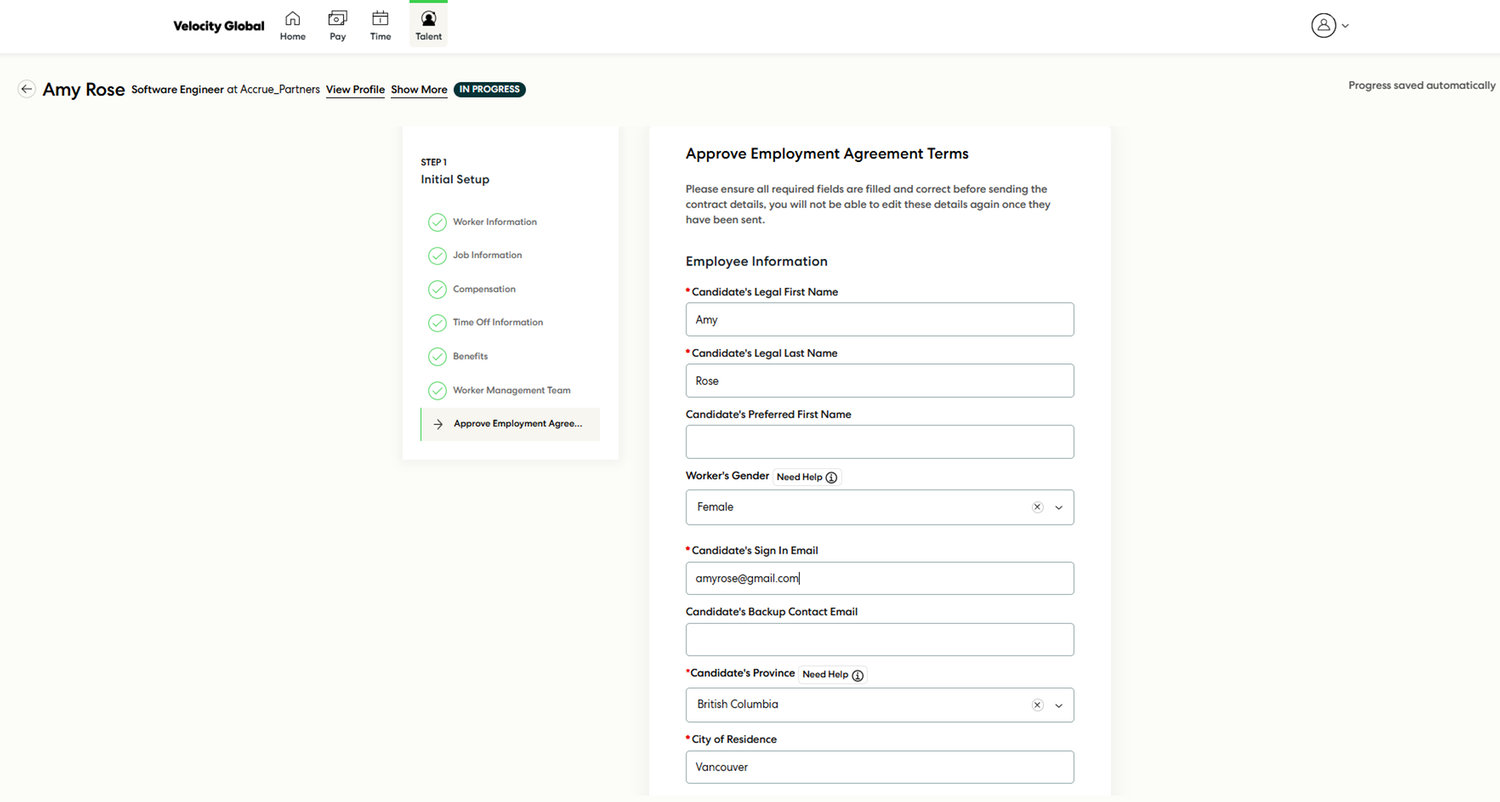Screen dimensions: 1500x802
Task: Open the user account avatar icon
Action: pos(1321,25)
